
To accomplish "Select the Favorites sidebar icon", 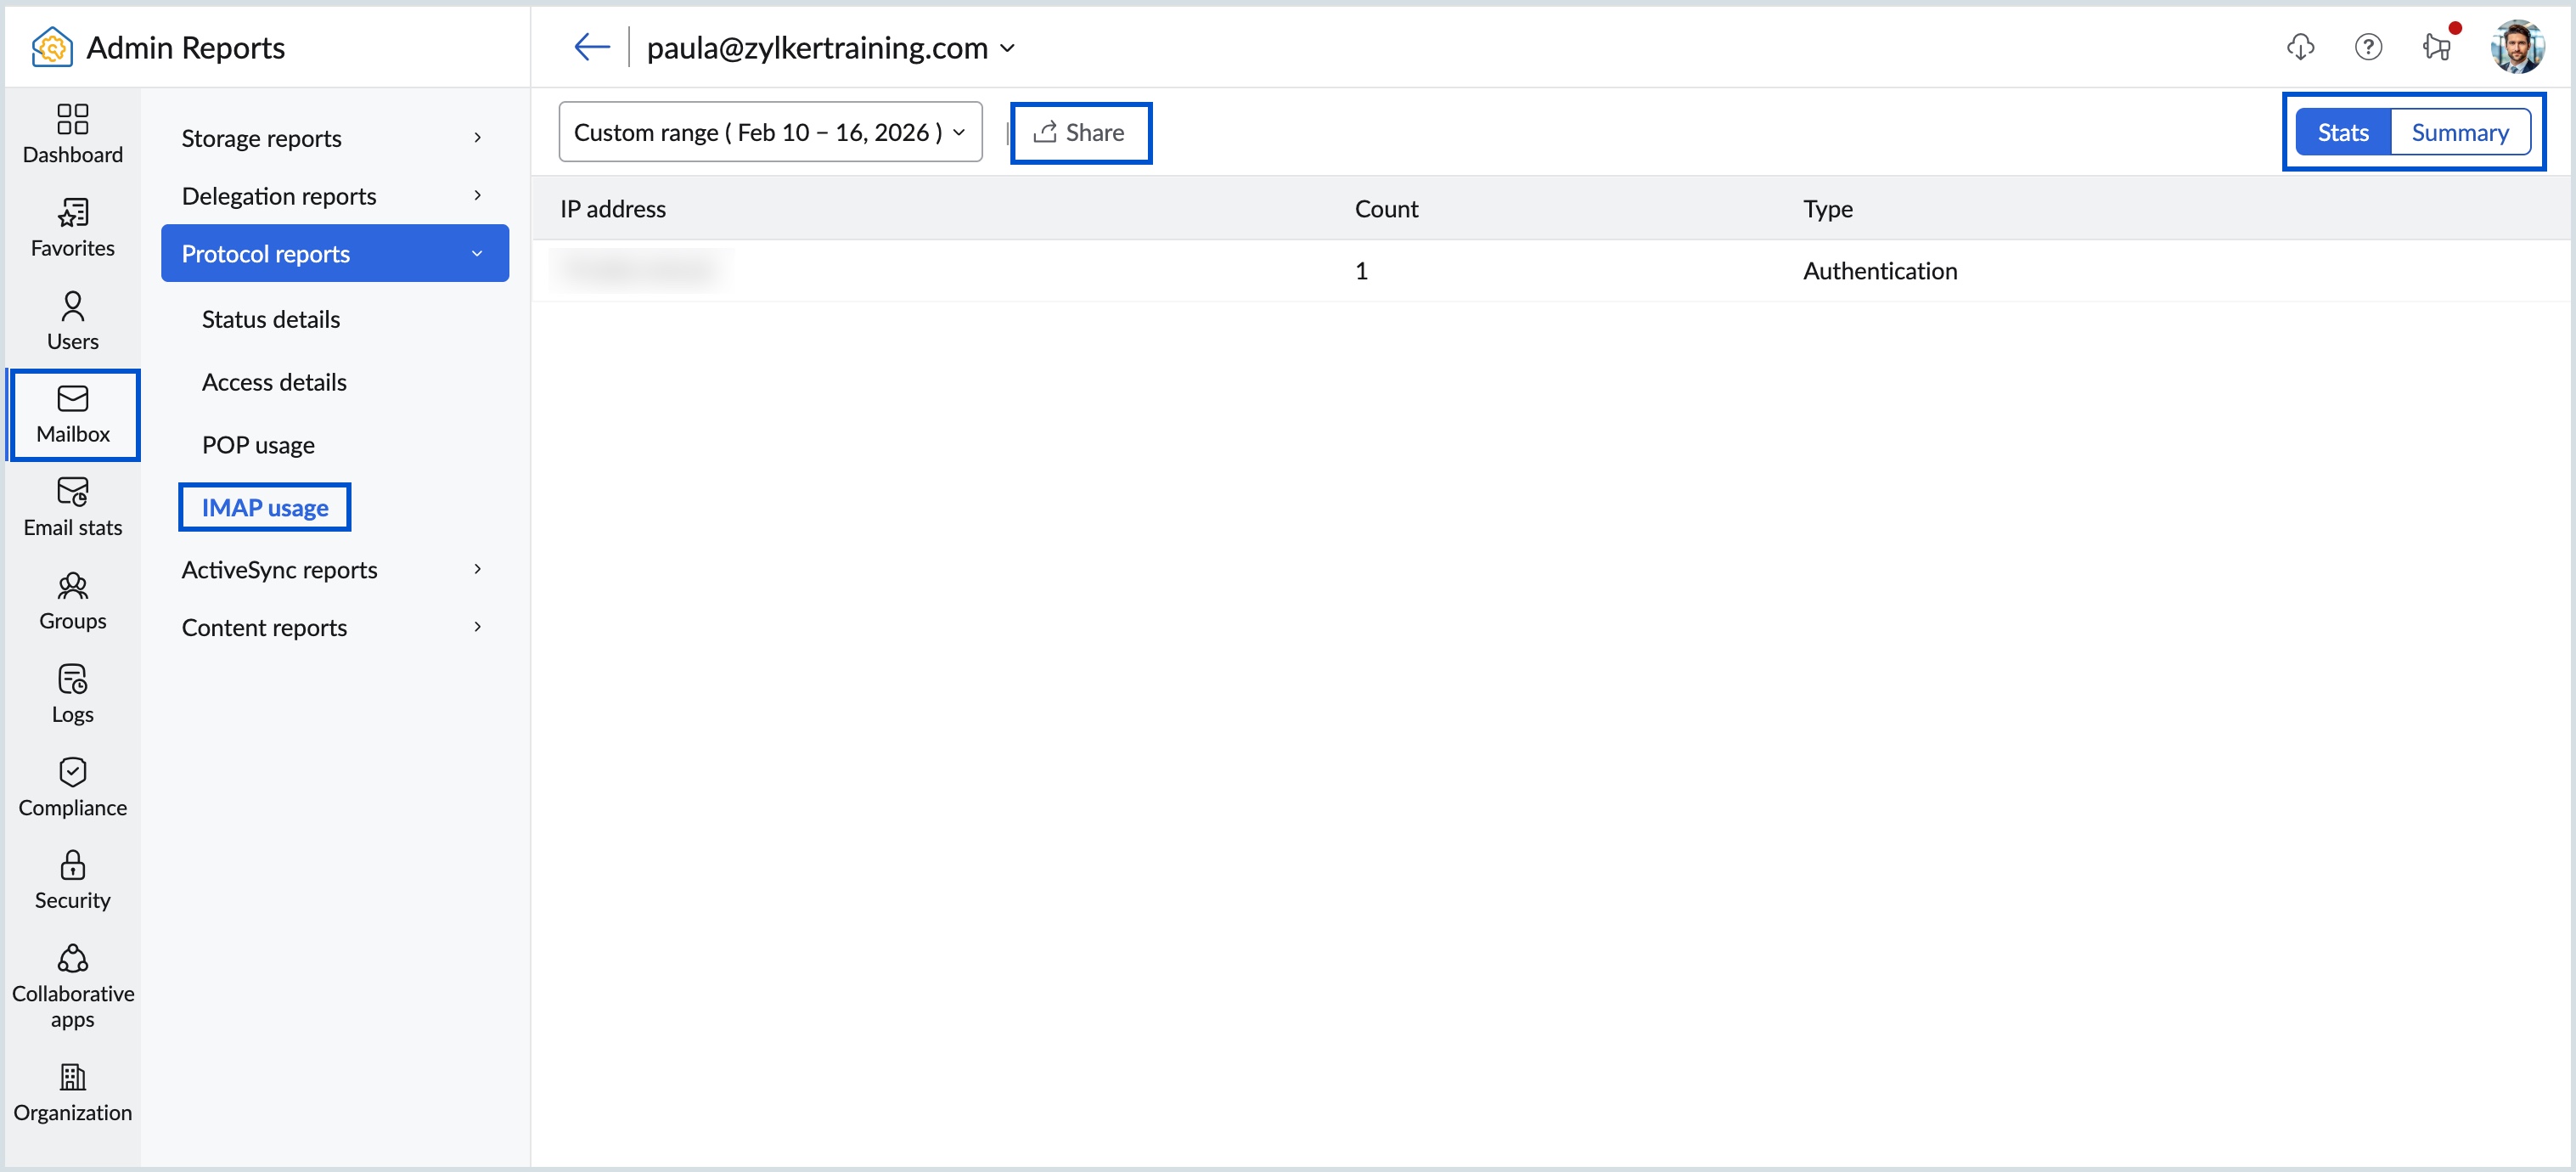I will (71, 228).
